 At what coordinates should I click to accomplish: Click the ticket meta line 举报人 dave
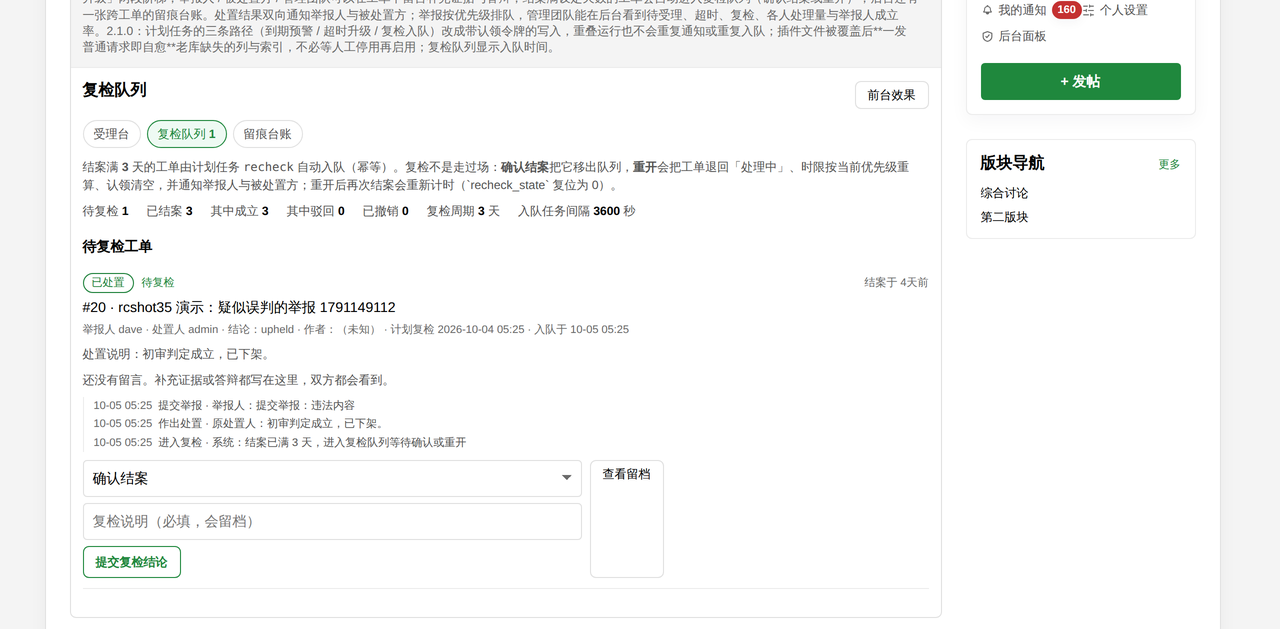click(x=356, y=329)
